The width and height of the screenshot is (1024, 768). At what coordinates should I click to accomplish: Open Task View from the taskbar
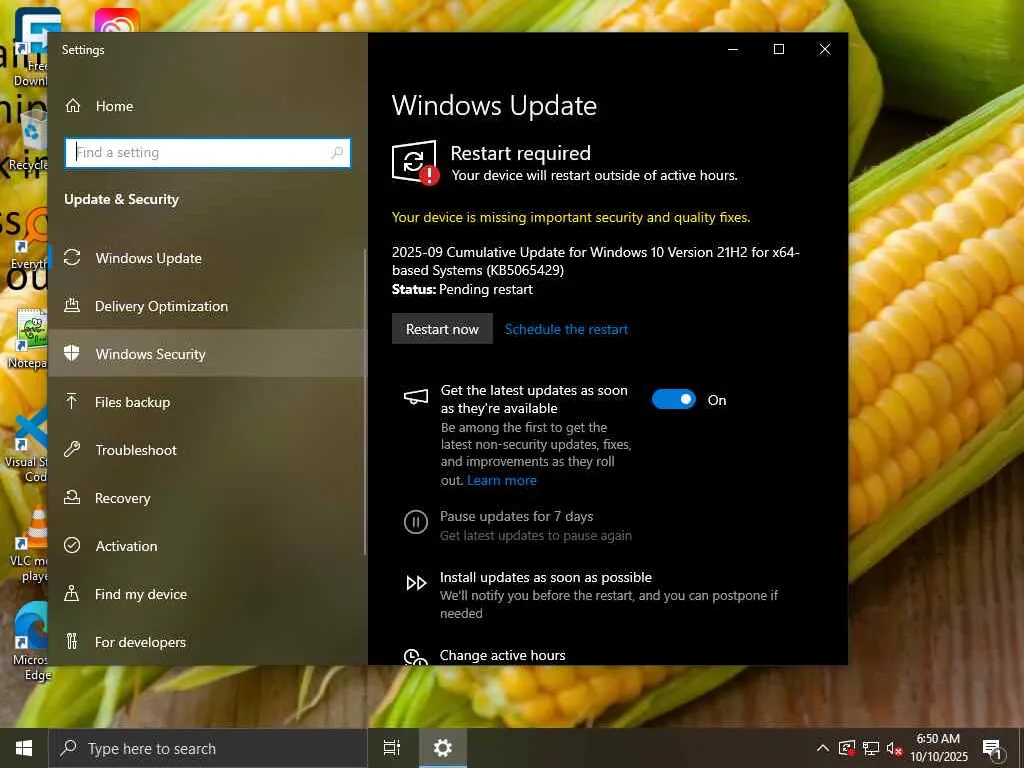tap(392, 748)
